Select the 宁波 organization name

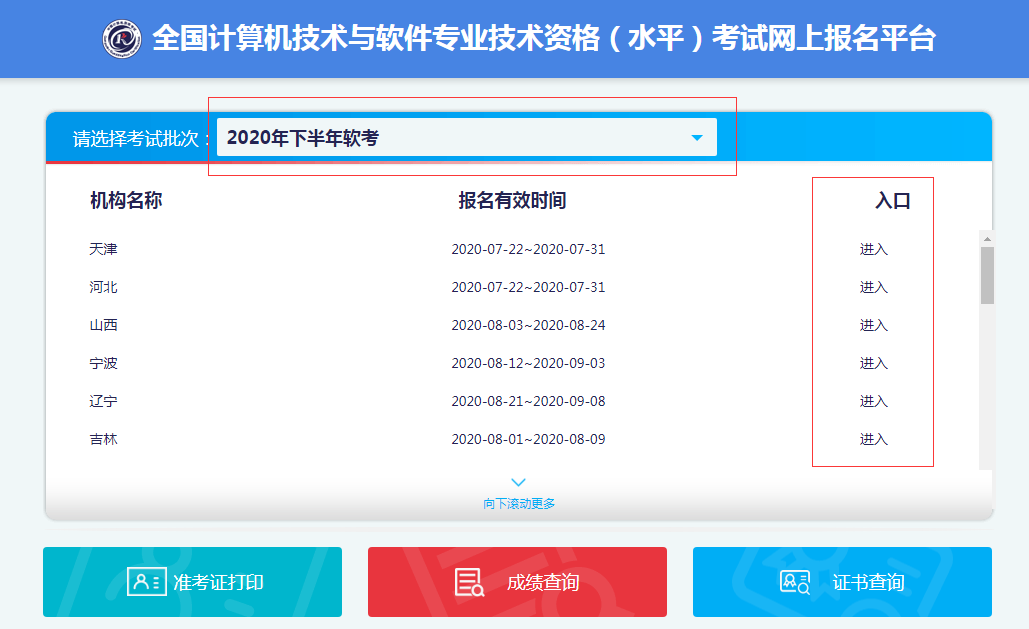(104, 364)
